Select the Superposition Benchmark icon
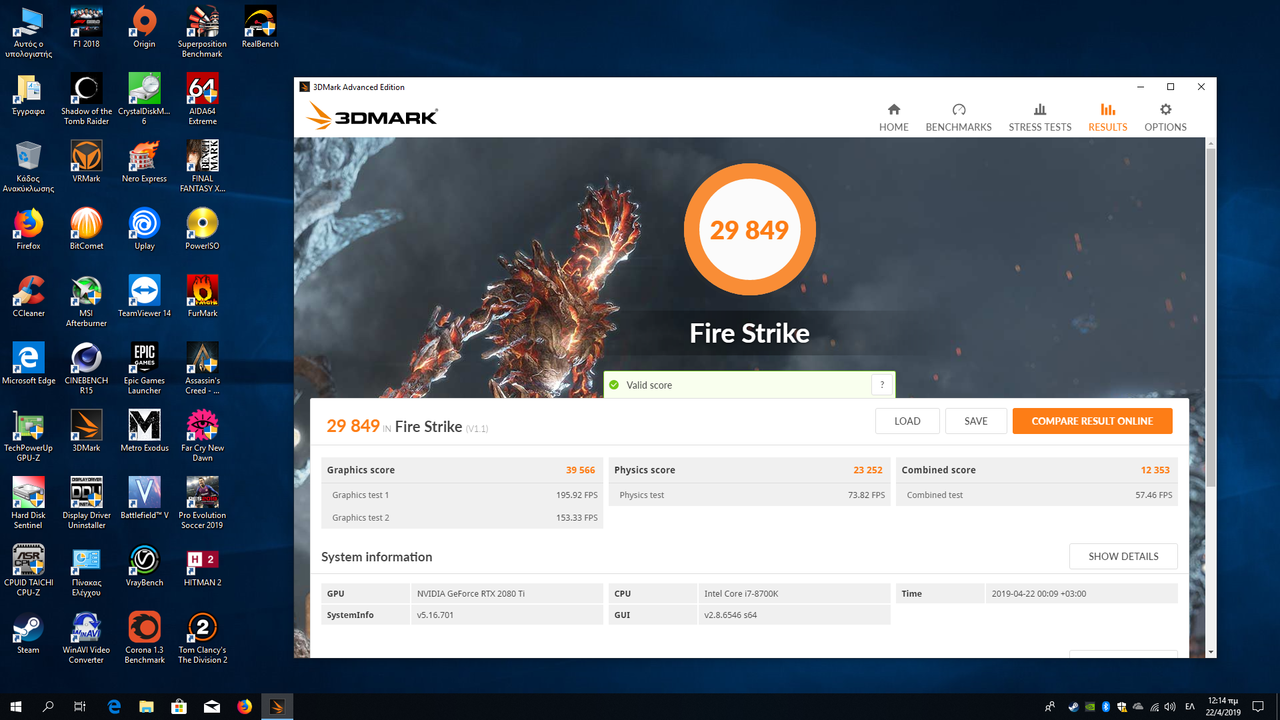 pyautogui.click(x=202, y=32)
